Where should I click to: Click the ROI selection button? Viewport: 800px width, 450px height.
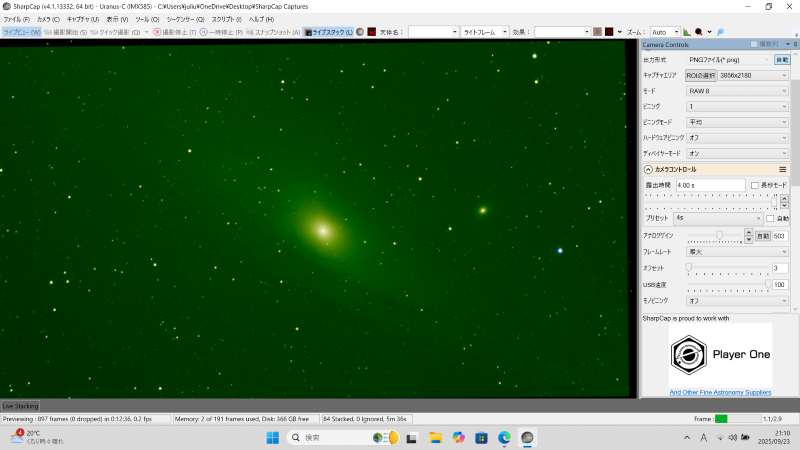click(707, 75)
